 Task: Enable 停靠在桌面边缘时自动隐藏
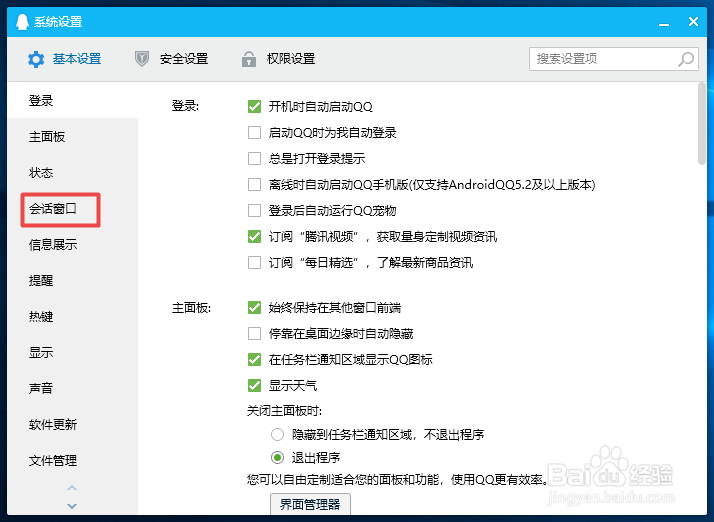pos(255,333)
